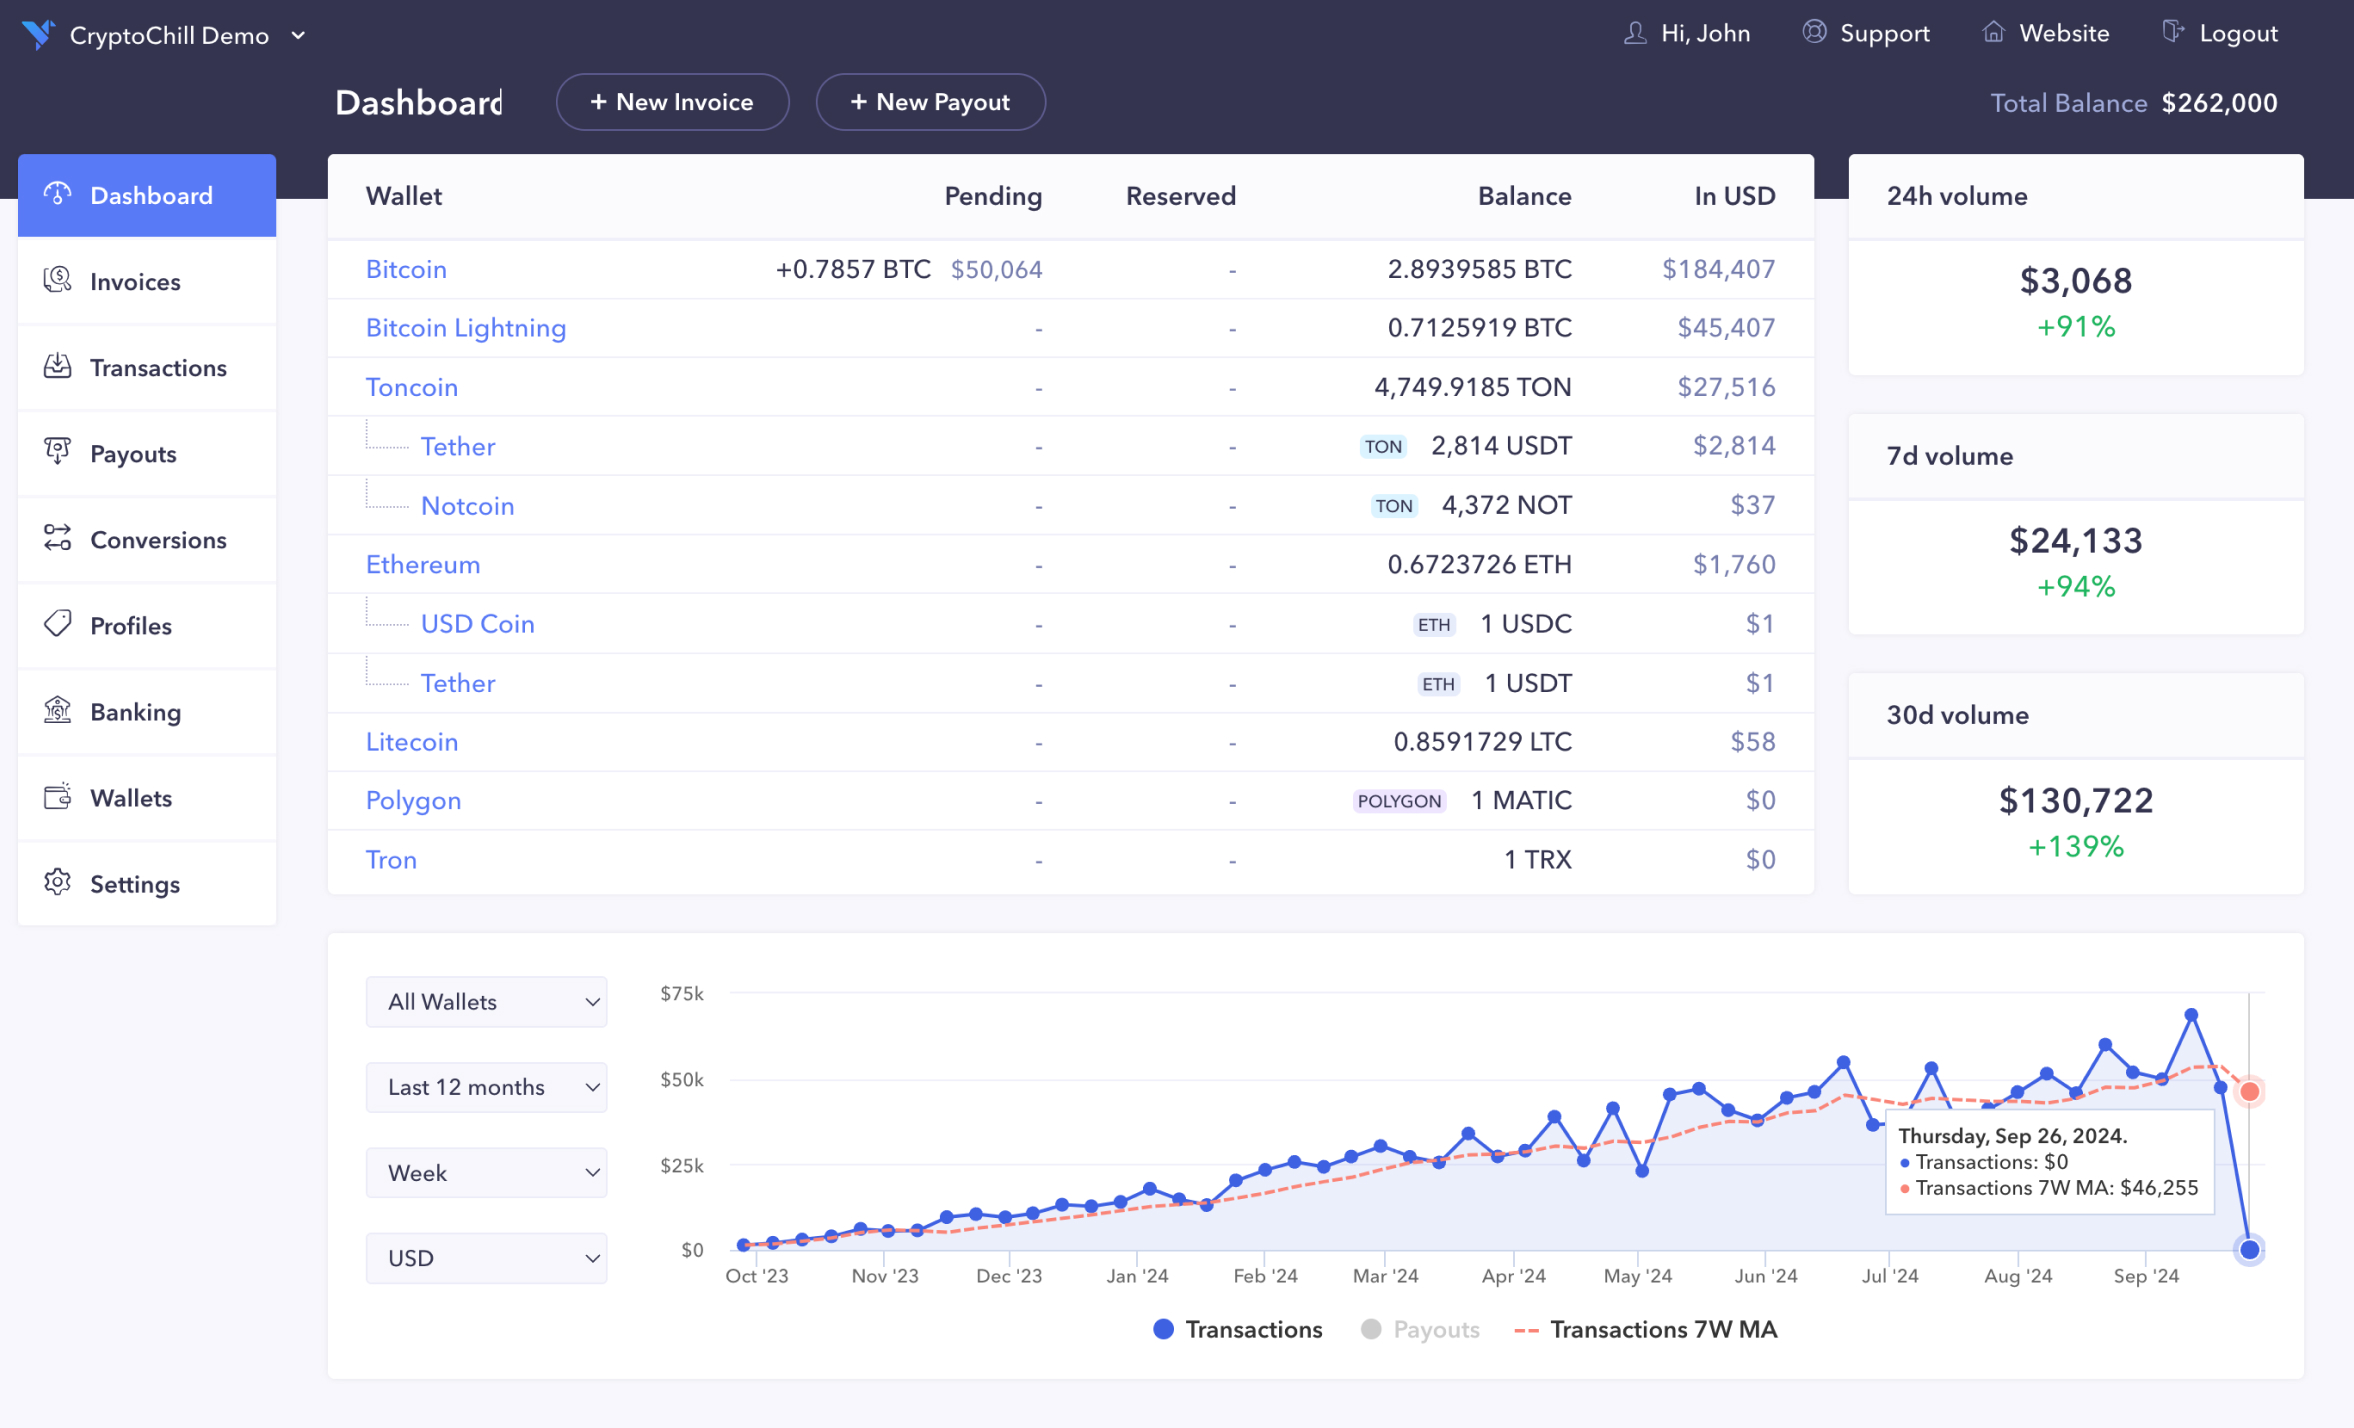Viewport: 2354px width, 1428px height.
Task: Expand the CryptoChill Demo account chevron
Action: click(x=298, y=35)
